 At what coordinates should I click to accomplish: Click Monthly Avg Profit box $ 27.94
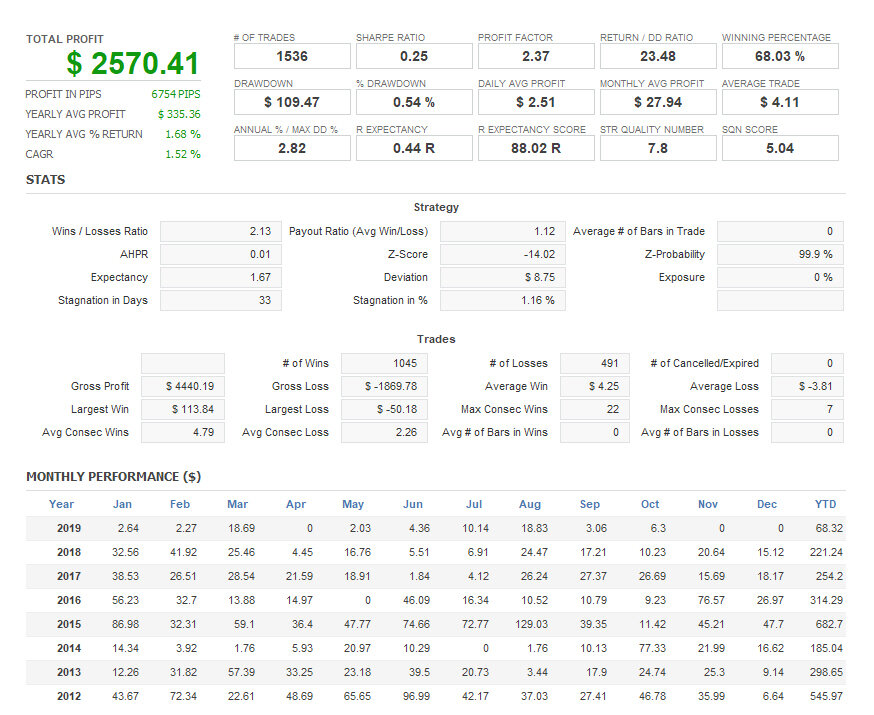click(x=658, y=103)
